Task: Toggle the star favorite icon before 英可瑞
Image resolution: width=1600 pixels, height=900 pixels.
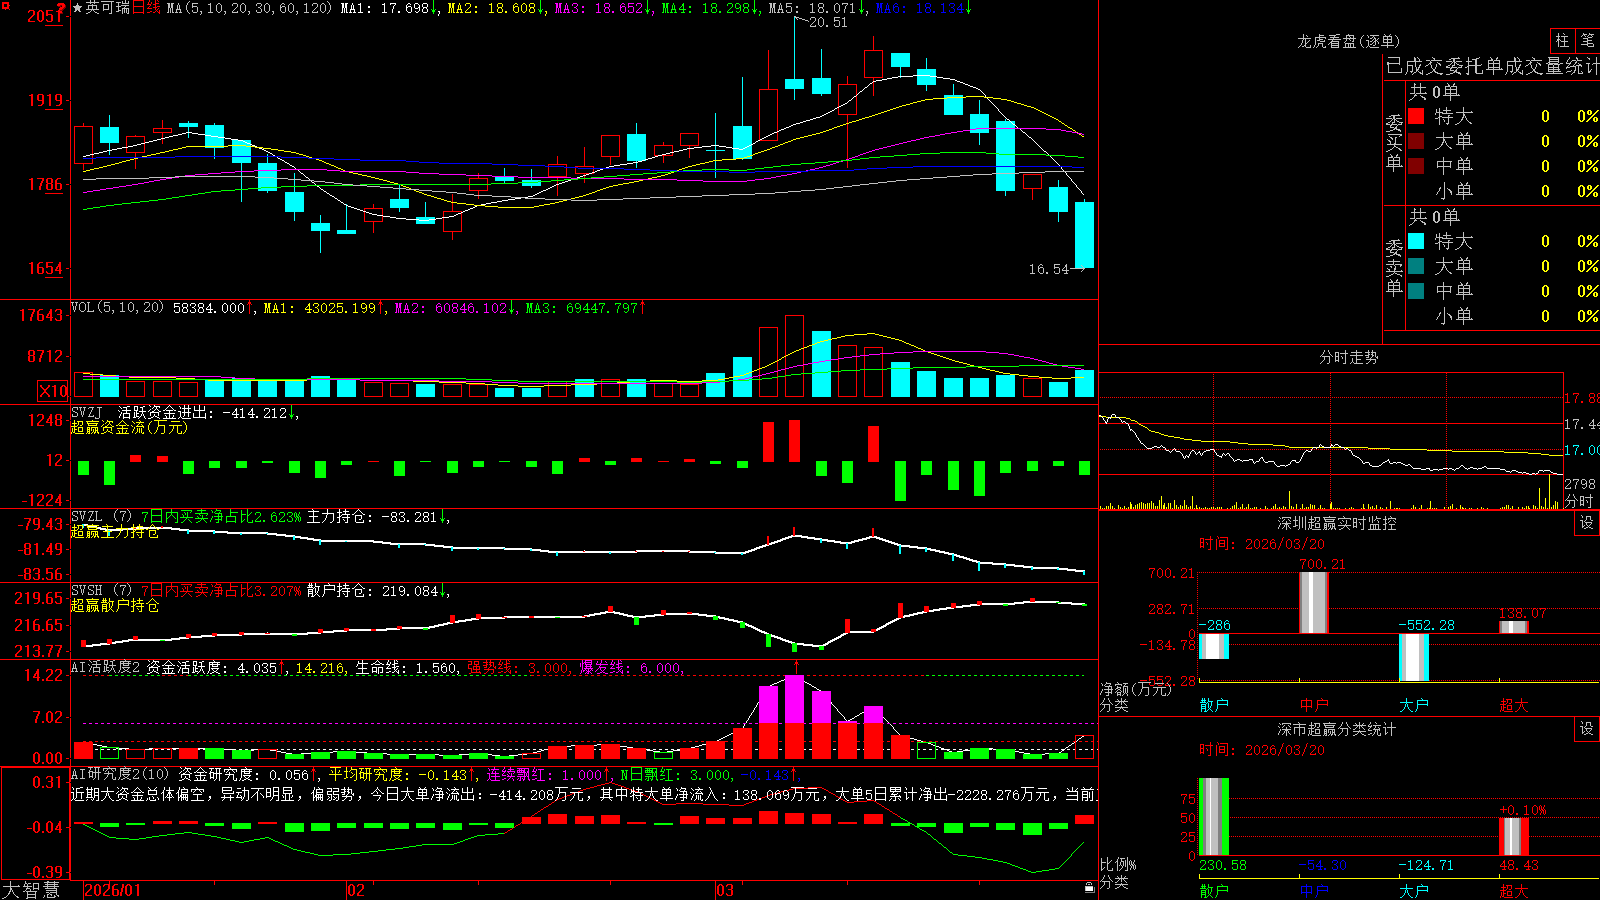Action: tap(77, 8)
